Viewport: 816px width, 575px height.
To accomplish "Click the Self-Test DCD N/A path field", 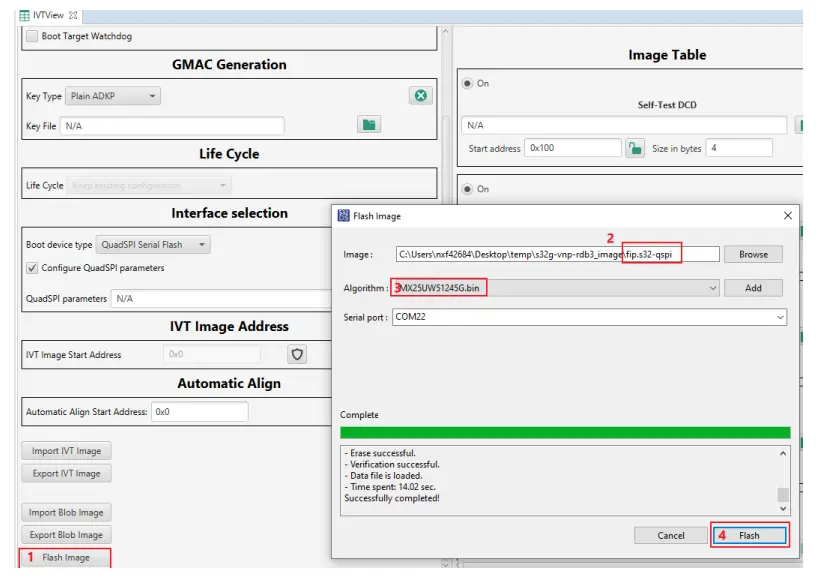I will pos(623,125).
